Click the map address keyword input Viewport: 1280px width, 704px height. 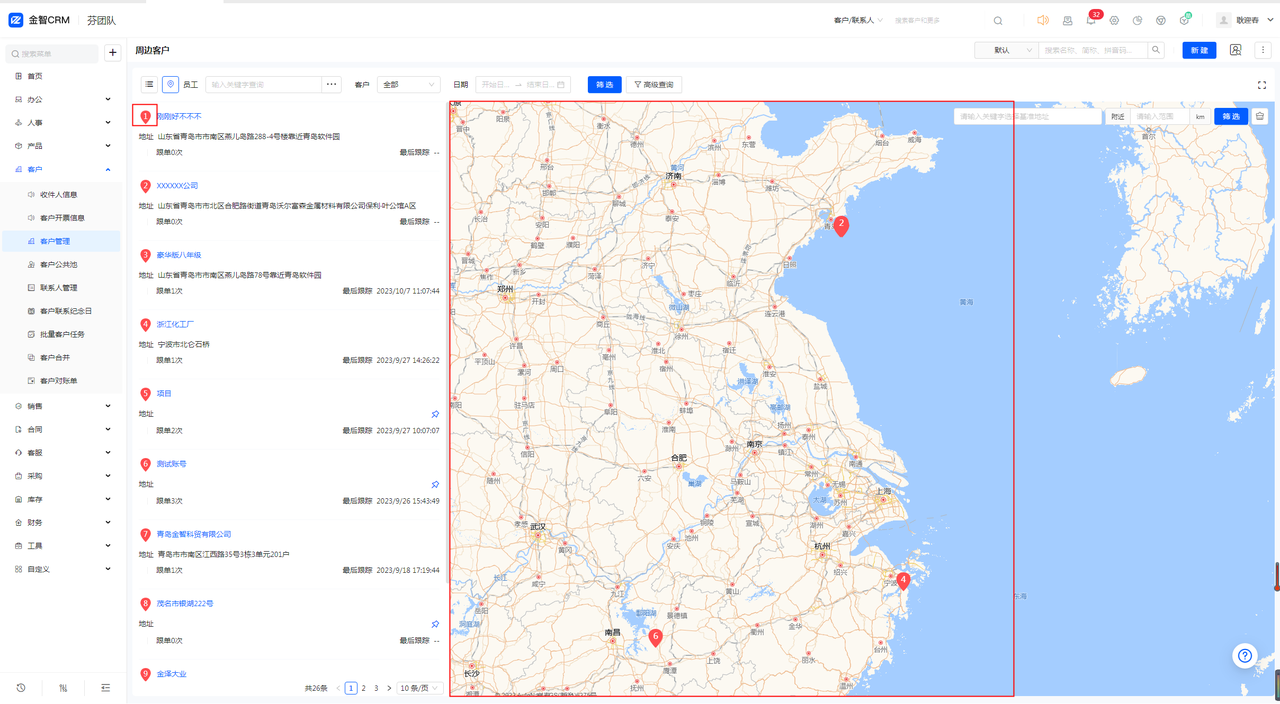coord(1028,116)
